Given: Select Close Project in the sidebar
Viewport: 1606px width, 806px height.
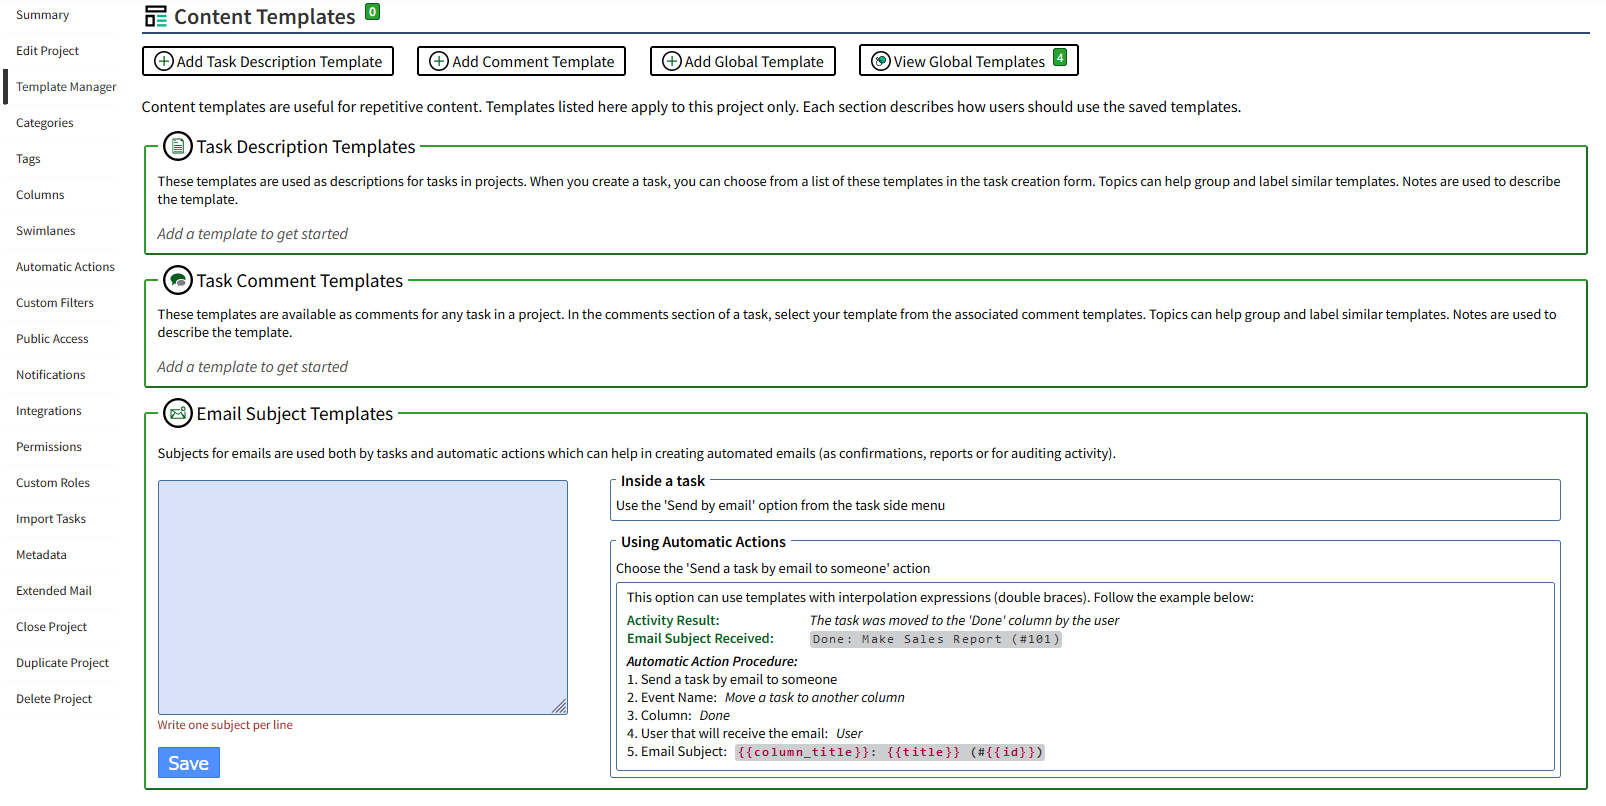Looking at the screenshot, I should click(x=51, y=627).
